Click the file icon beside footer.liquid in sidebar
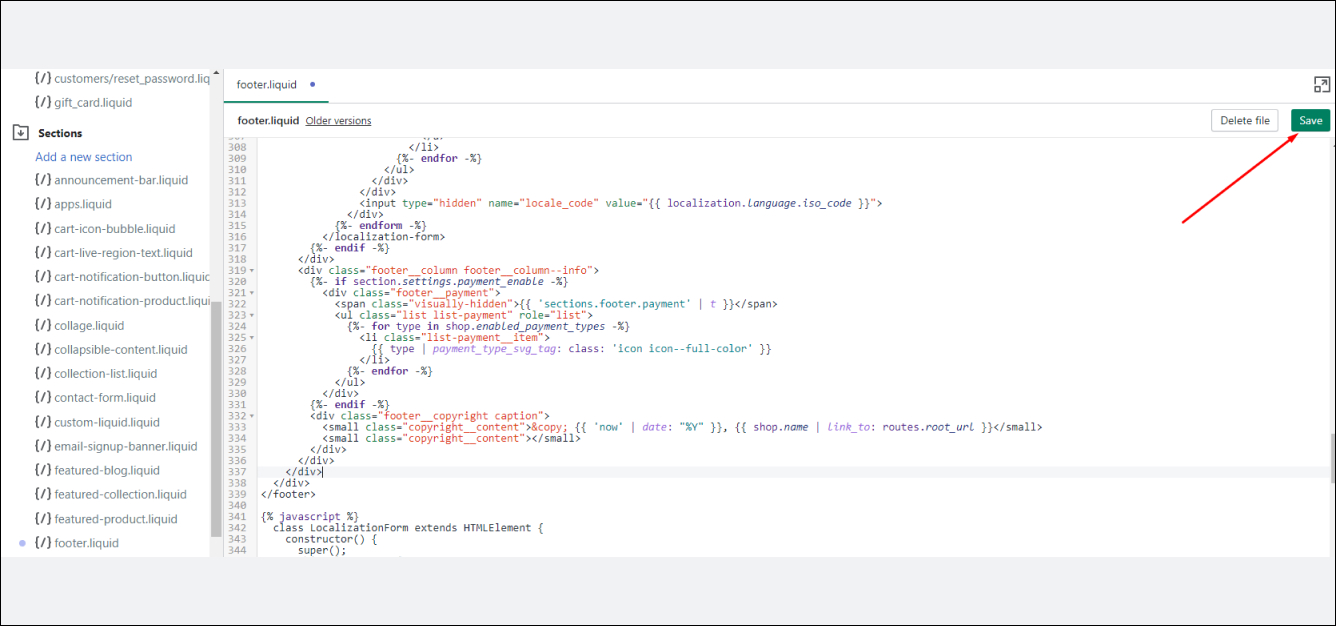This screenshot has height=626, width=1336. coord(42,543)
